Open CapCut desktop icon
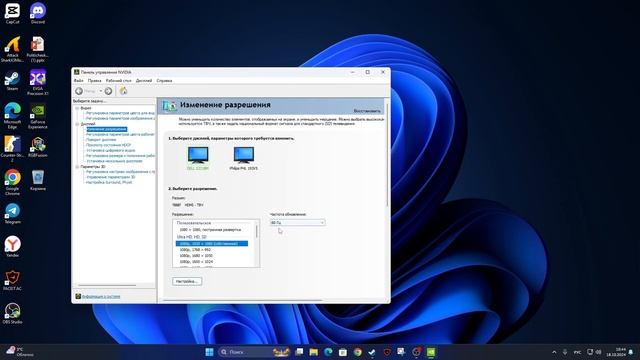Screen dimensions: 640x360 coord(12,13)
